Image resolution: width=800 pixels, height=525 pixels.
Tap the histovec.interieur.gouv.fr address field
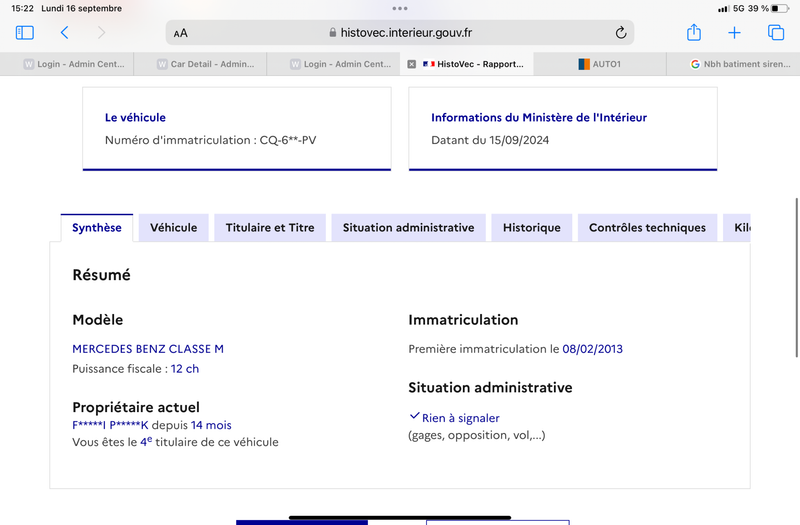click(x=400, y=33)
